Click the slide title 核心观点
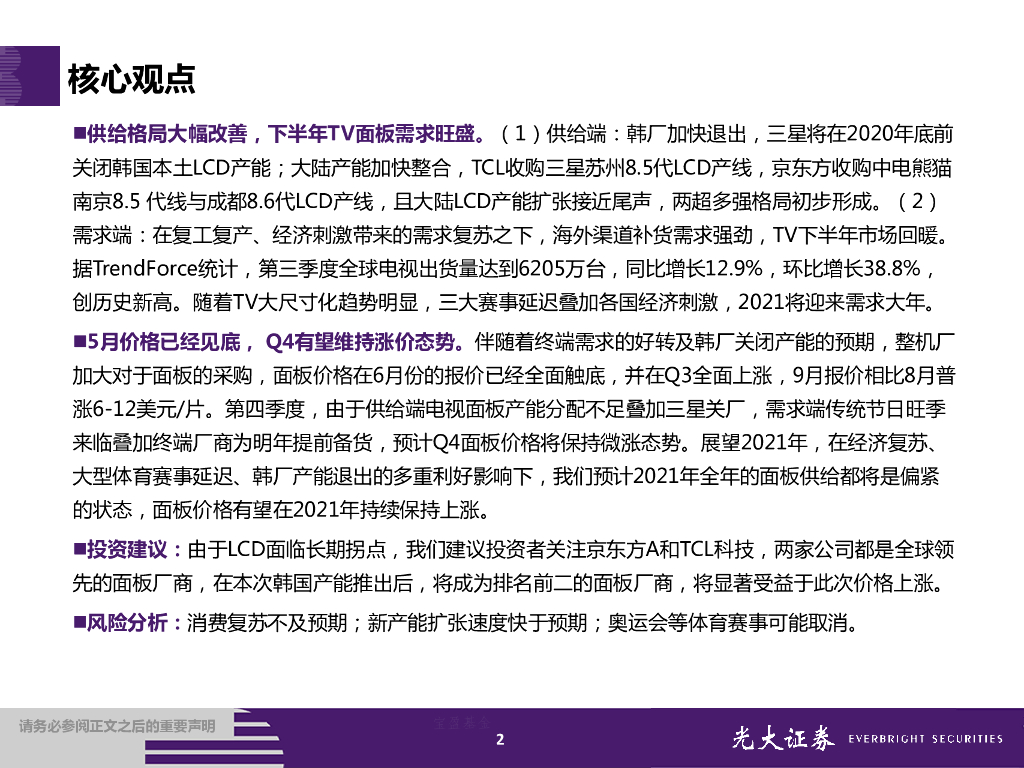The image size is (1024, 768). pos(131,78)
